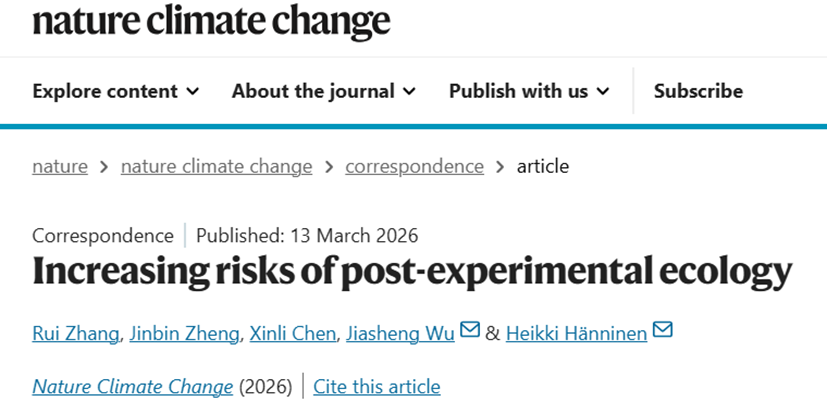The height and width of the screenshot is (402, 827).
Task: Open author Rui Zhang's profile link
Action: tap(75, 332)
